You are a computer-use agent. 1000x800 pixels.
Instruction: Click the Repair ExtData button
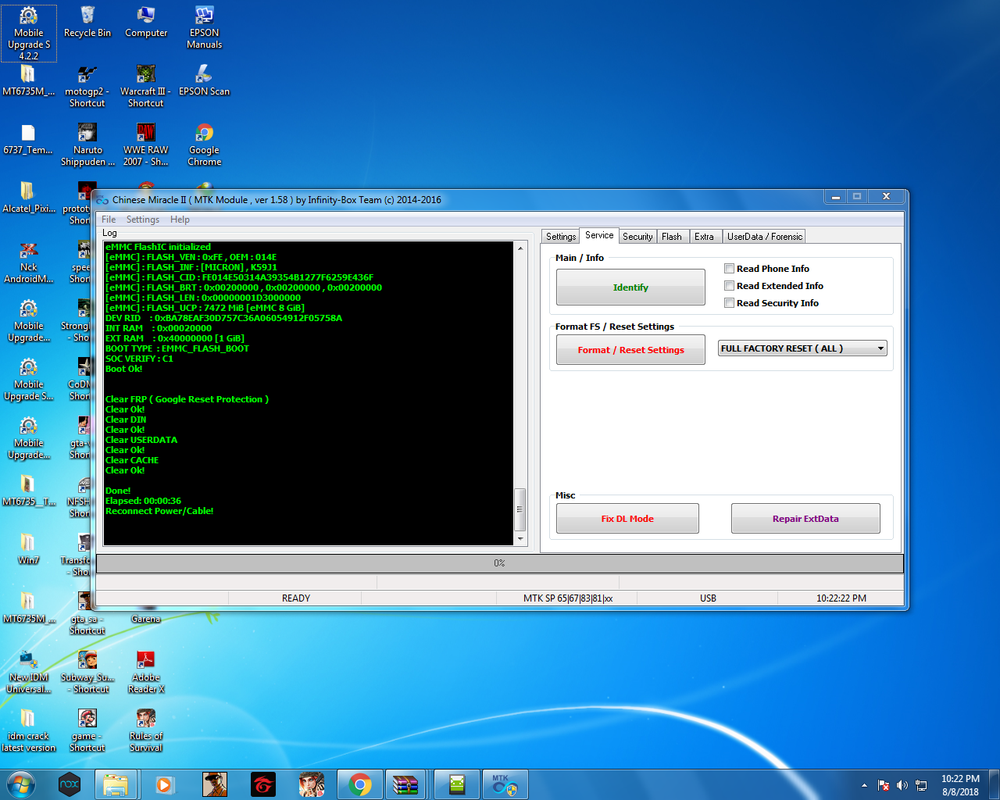(x=805, y=519)
